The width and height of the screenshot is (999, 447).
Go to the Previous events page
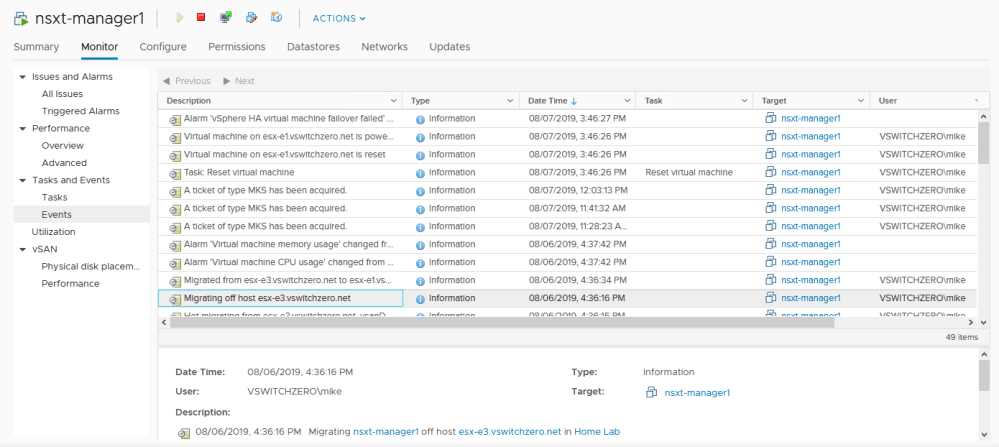pos(187,81)
